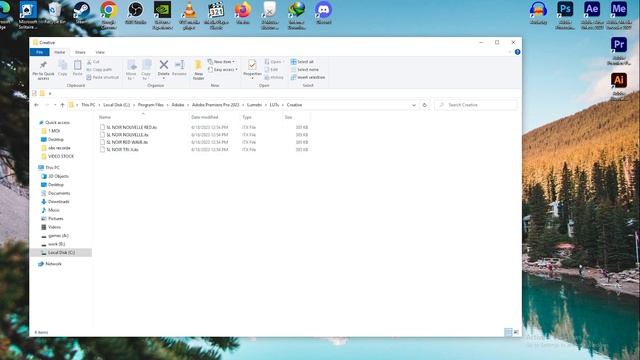
Task: Refresh the Creative folder view
Action: point(424,105)
